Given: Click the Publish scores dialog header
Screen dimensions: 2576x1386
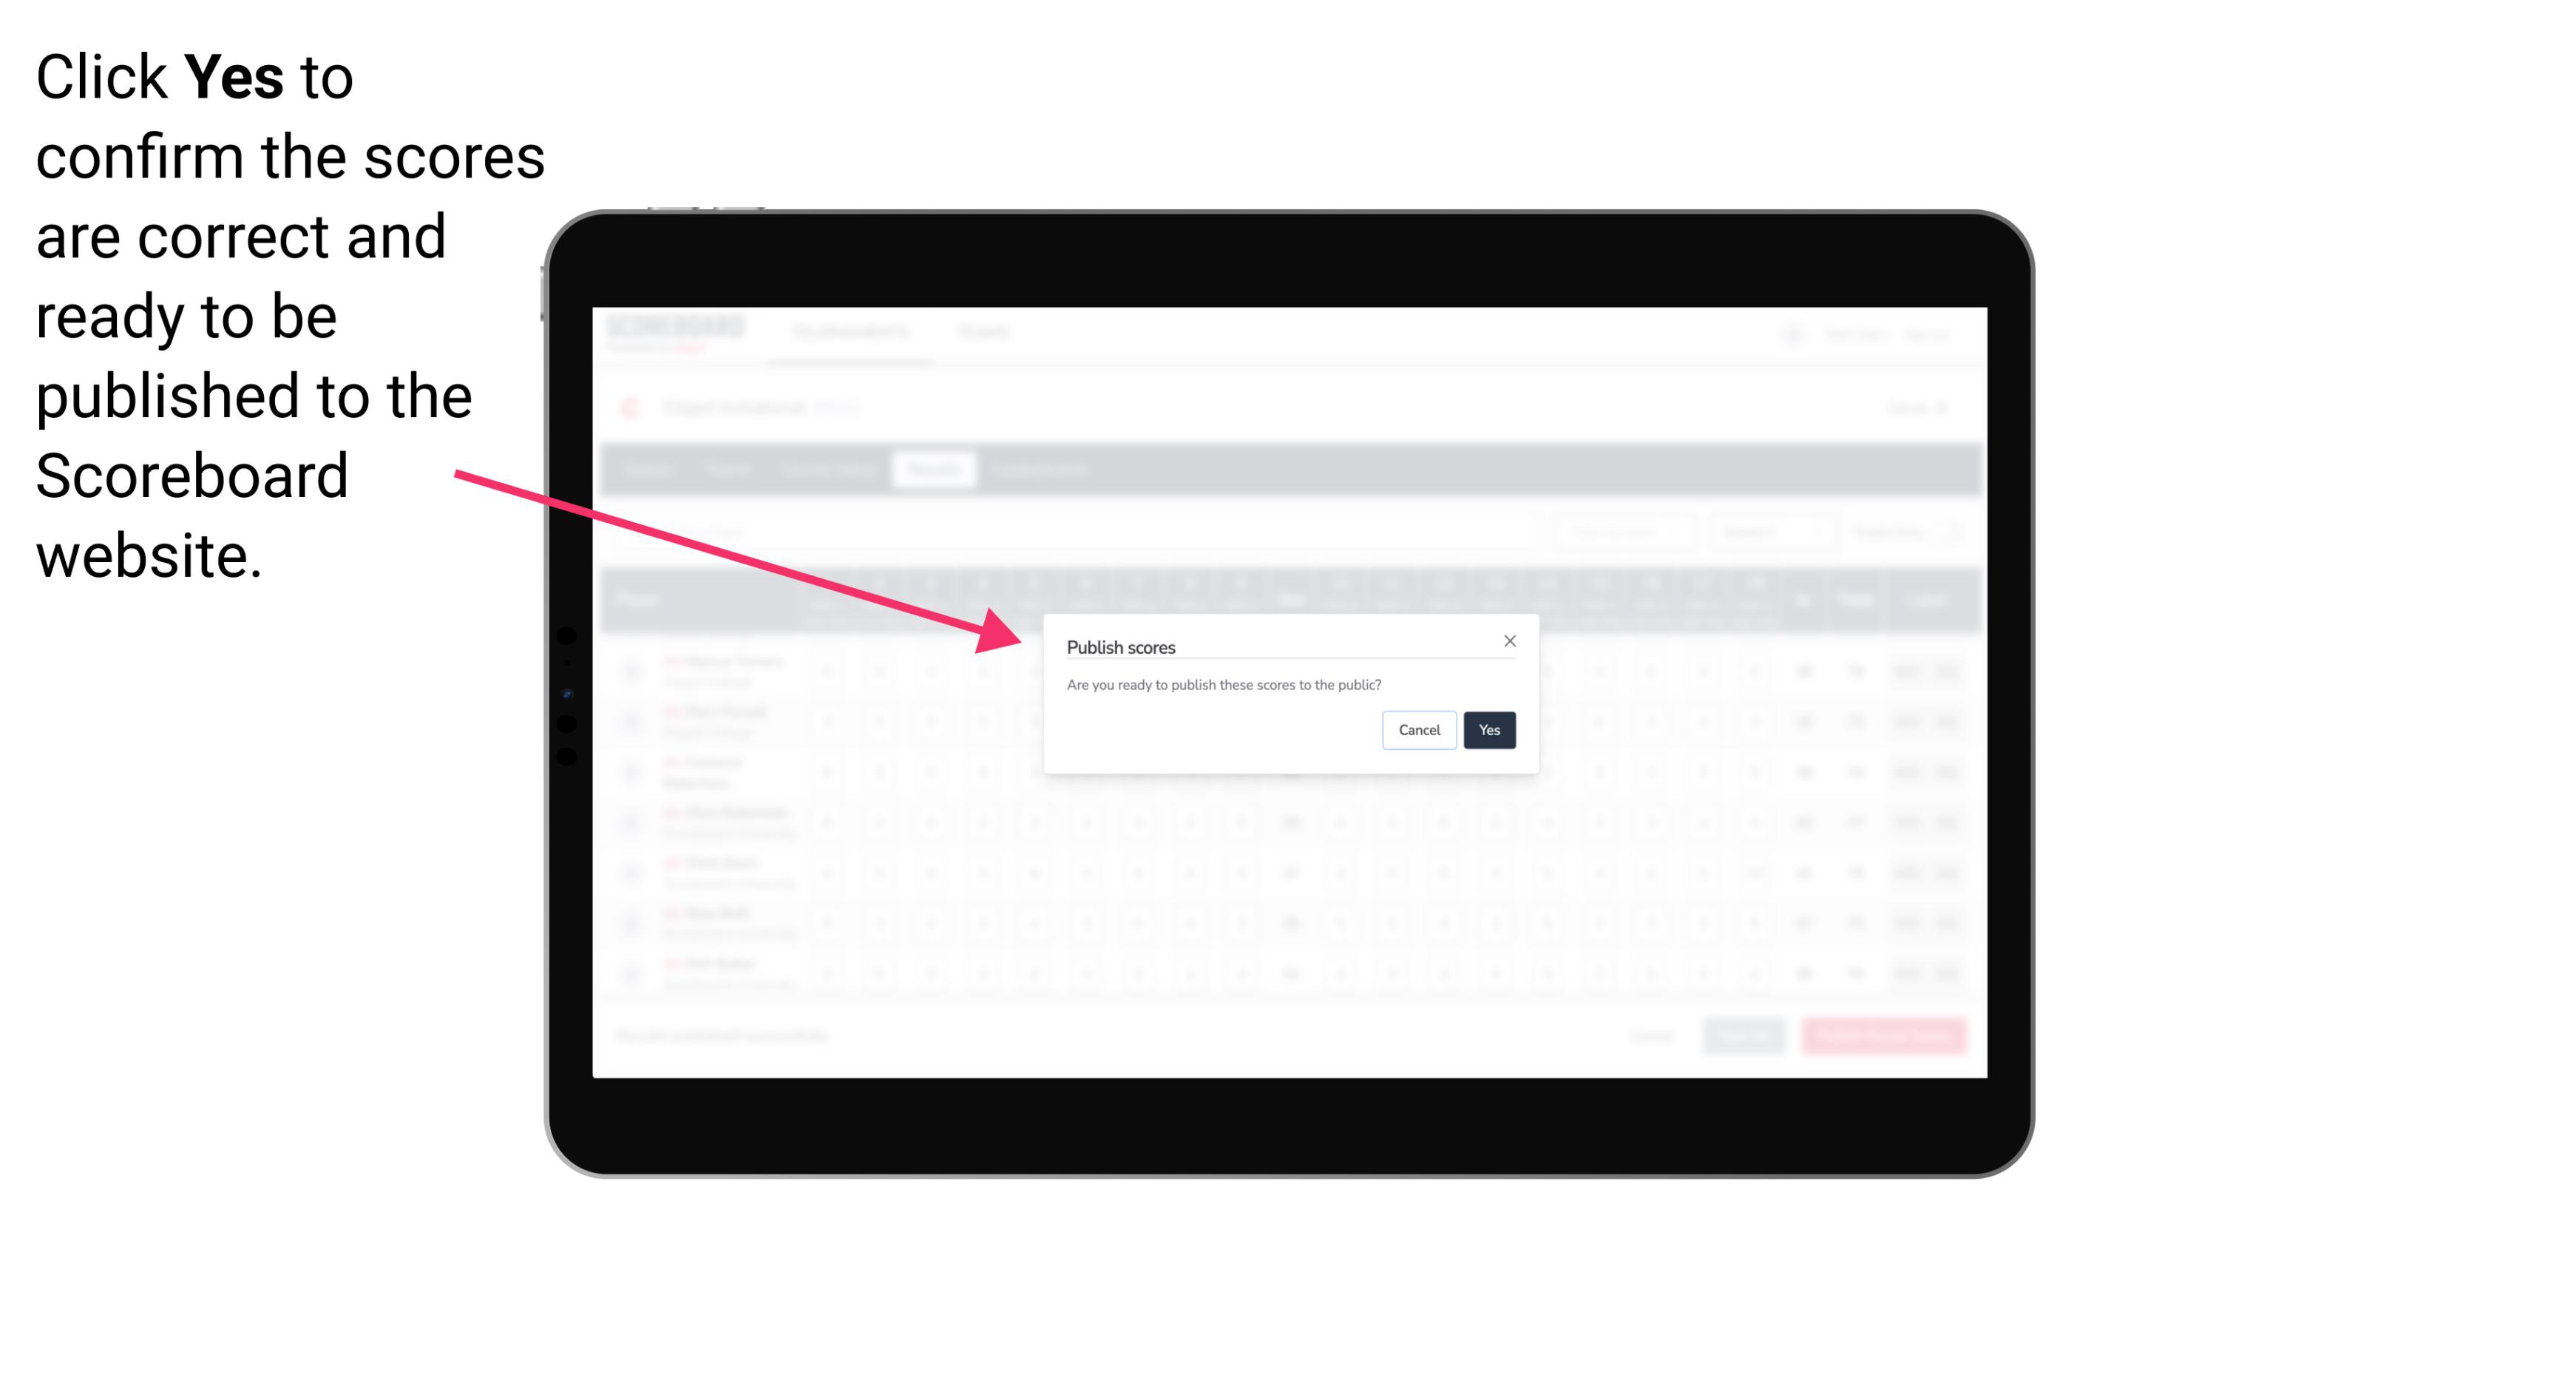Looking at the screenshot, I should click(1121, 645).
